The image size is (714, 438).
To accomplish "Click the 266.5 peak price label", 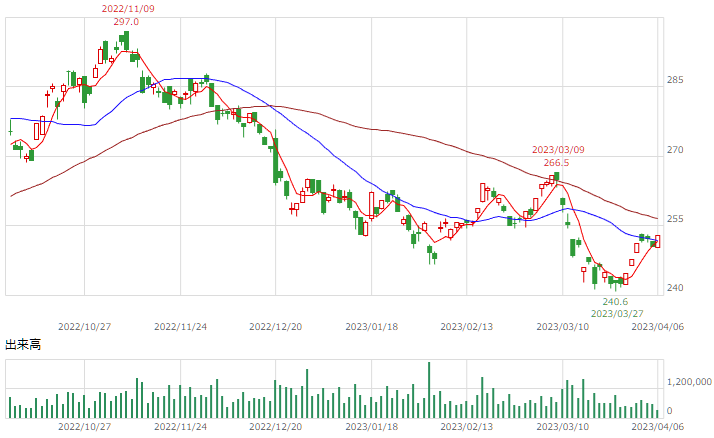I will pyautogui.click(x=556, y=163).
